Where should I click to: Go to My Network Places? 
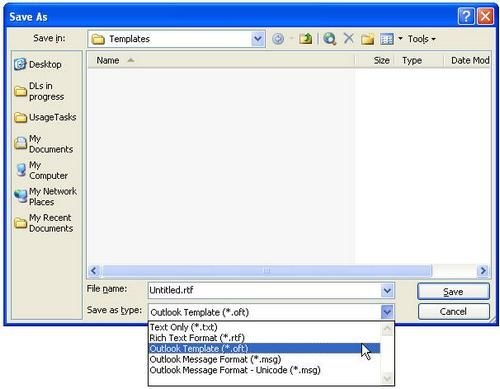[45, 196]
